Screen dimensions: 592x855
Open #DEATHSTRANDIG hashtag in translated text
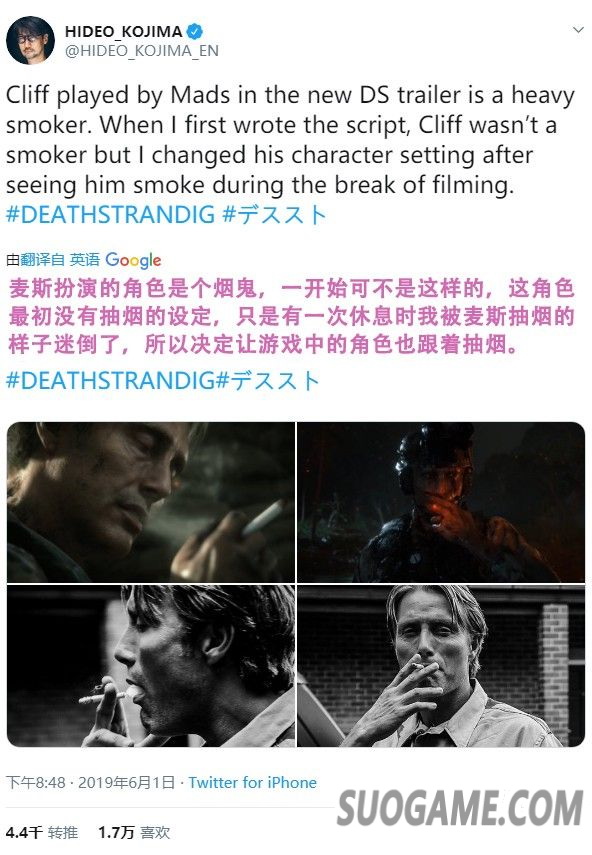click(110, 381)
